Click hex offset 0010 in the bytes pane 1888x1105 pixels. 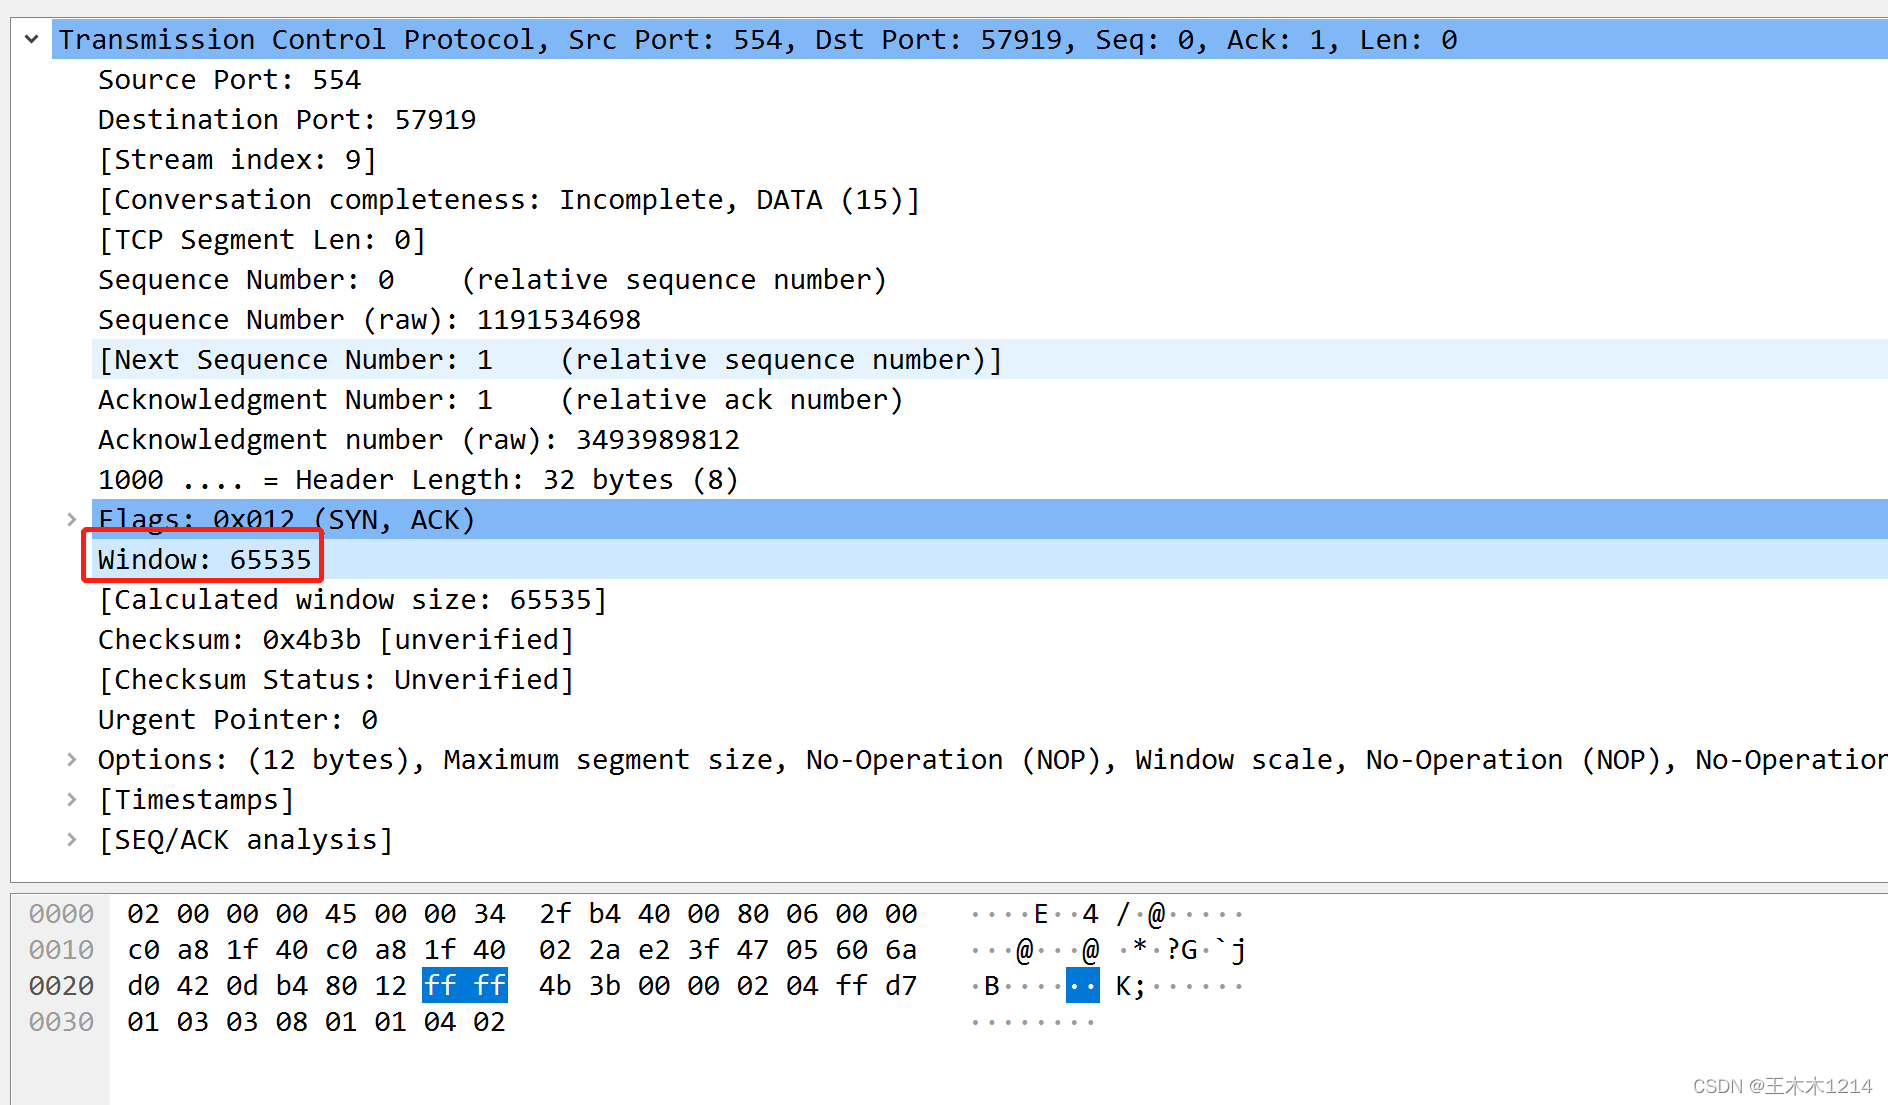(x=61, y=949)
